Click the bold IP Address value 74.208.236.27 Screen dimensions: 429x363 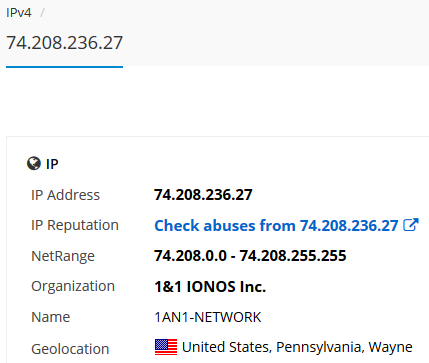(203, 195)
